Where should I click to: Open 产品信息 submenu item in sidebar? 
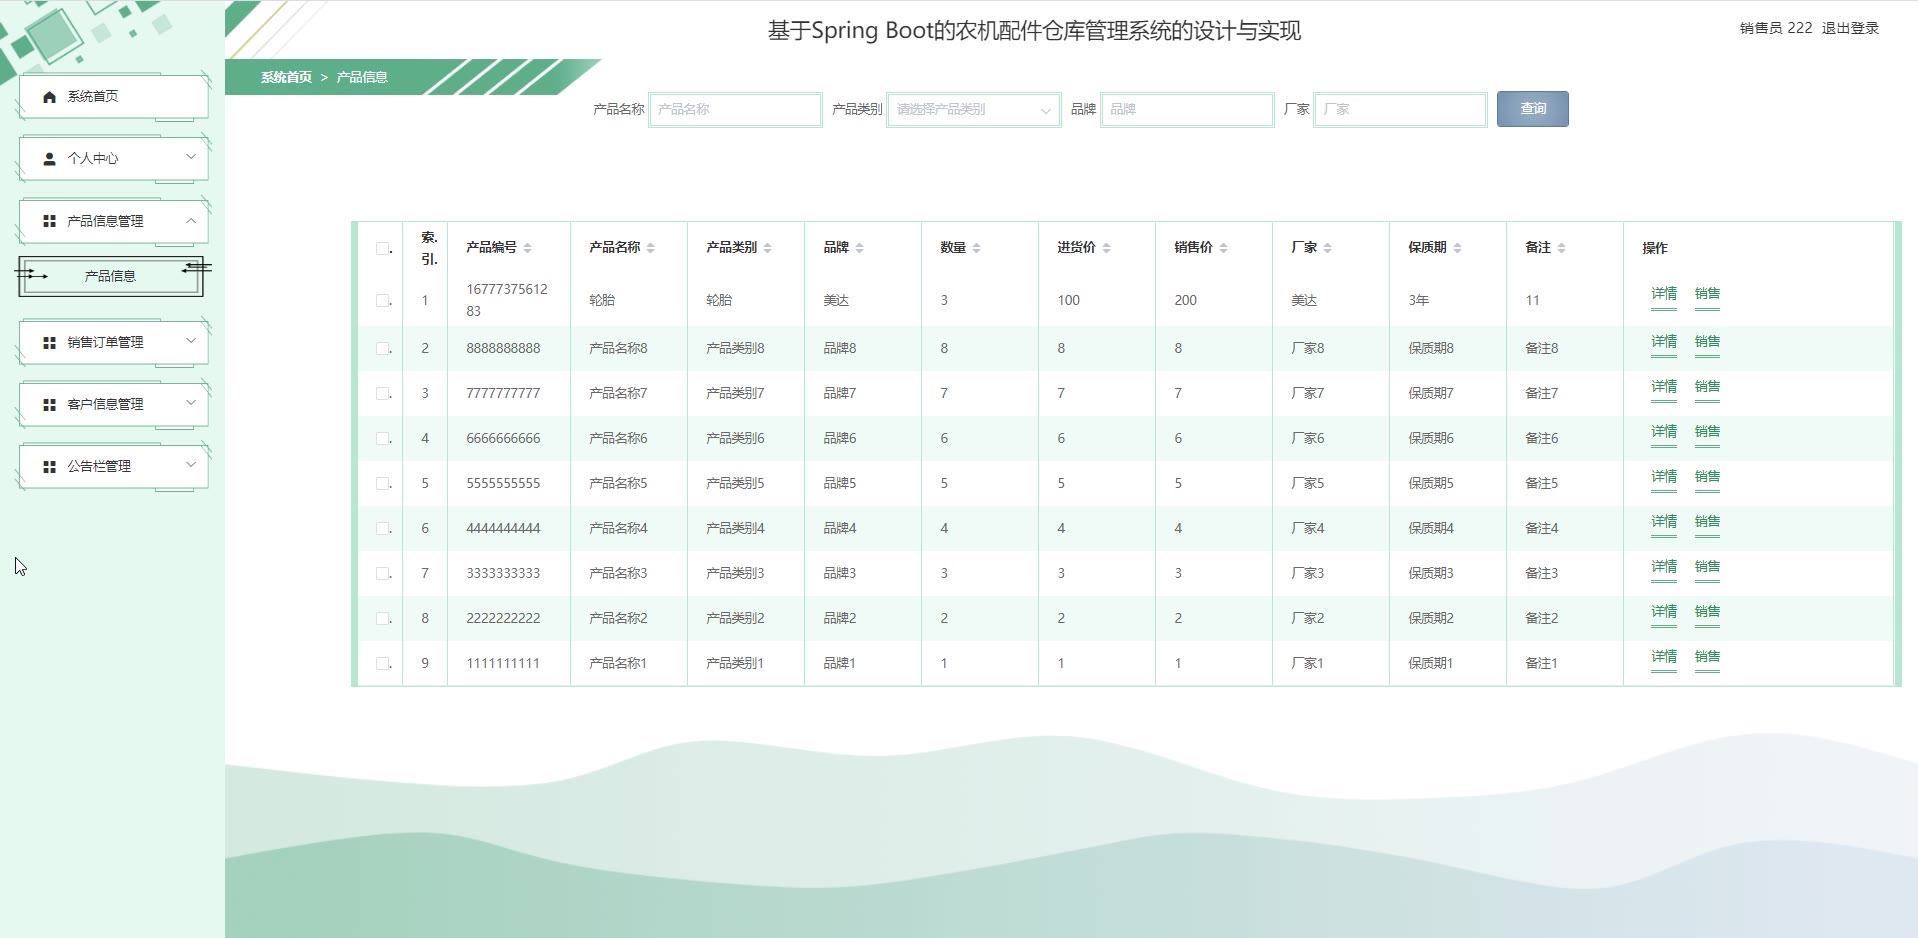pyautogui.click(x=110, y=276)
